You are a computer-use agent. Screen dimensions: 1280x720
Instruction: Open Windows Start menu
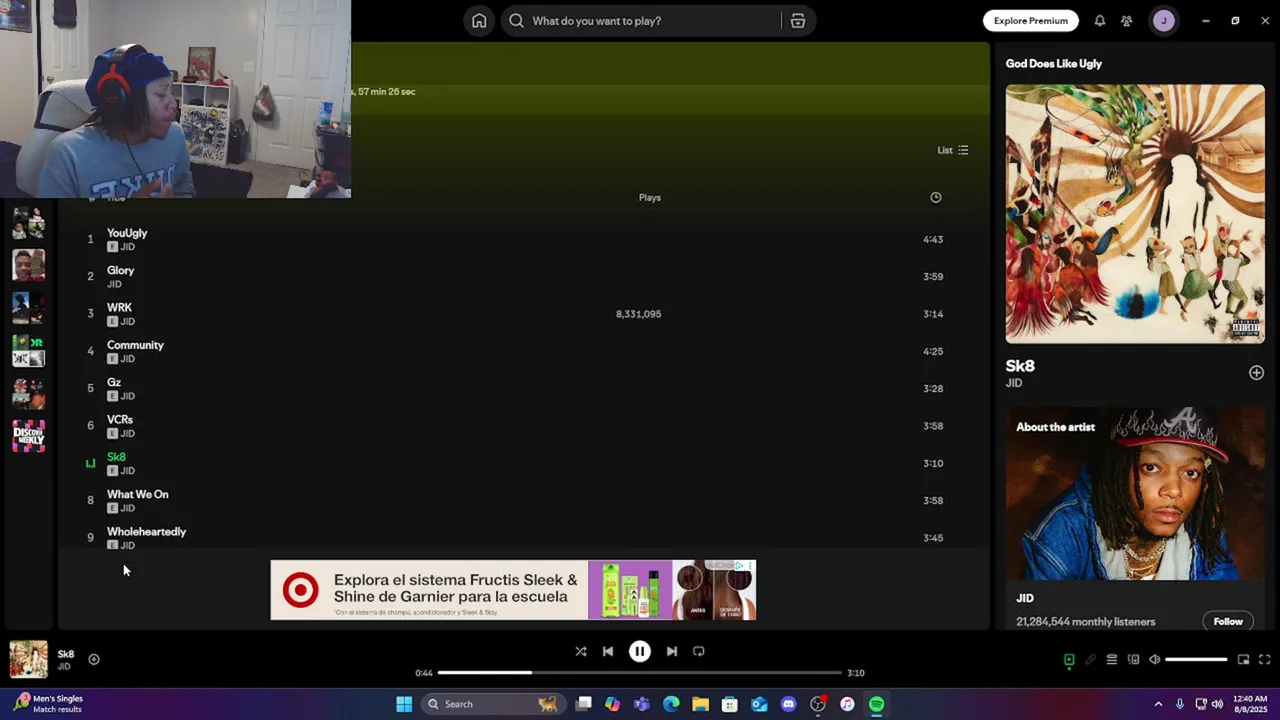[x=404, y=704]
